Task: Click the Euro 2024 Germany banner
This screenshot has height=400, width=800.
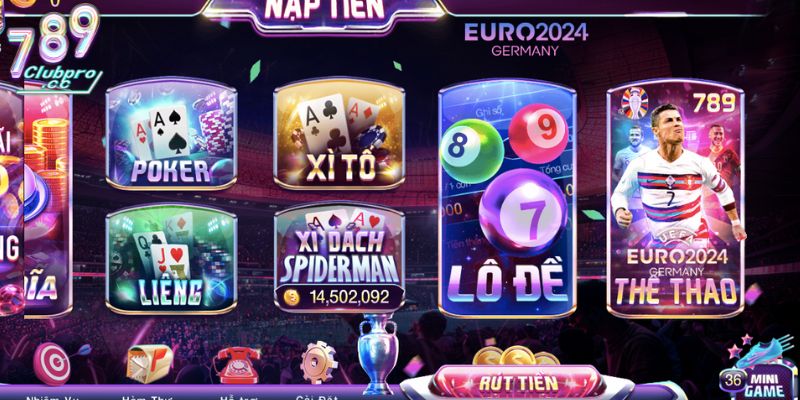Action: [526, 39]
